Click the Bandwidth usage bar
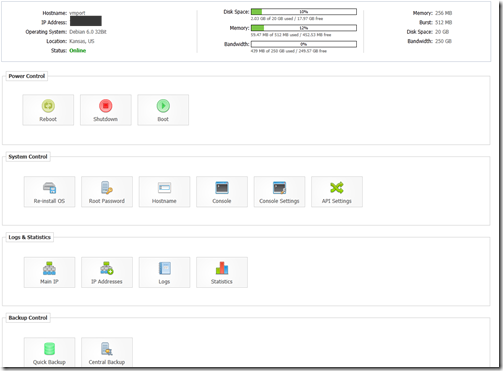Viewport: 503px width, 371px height. point(304,44)
